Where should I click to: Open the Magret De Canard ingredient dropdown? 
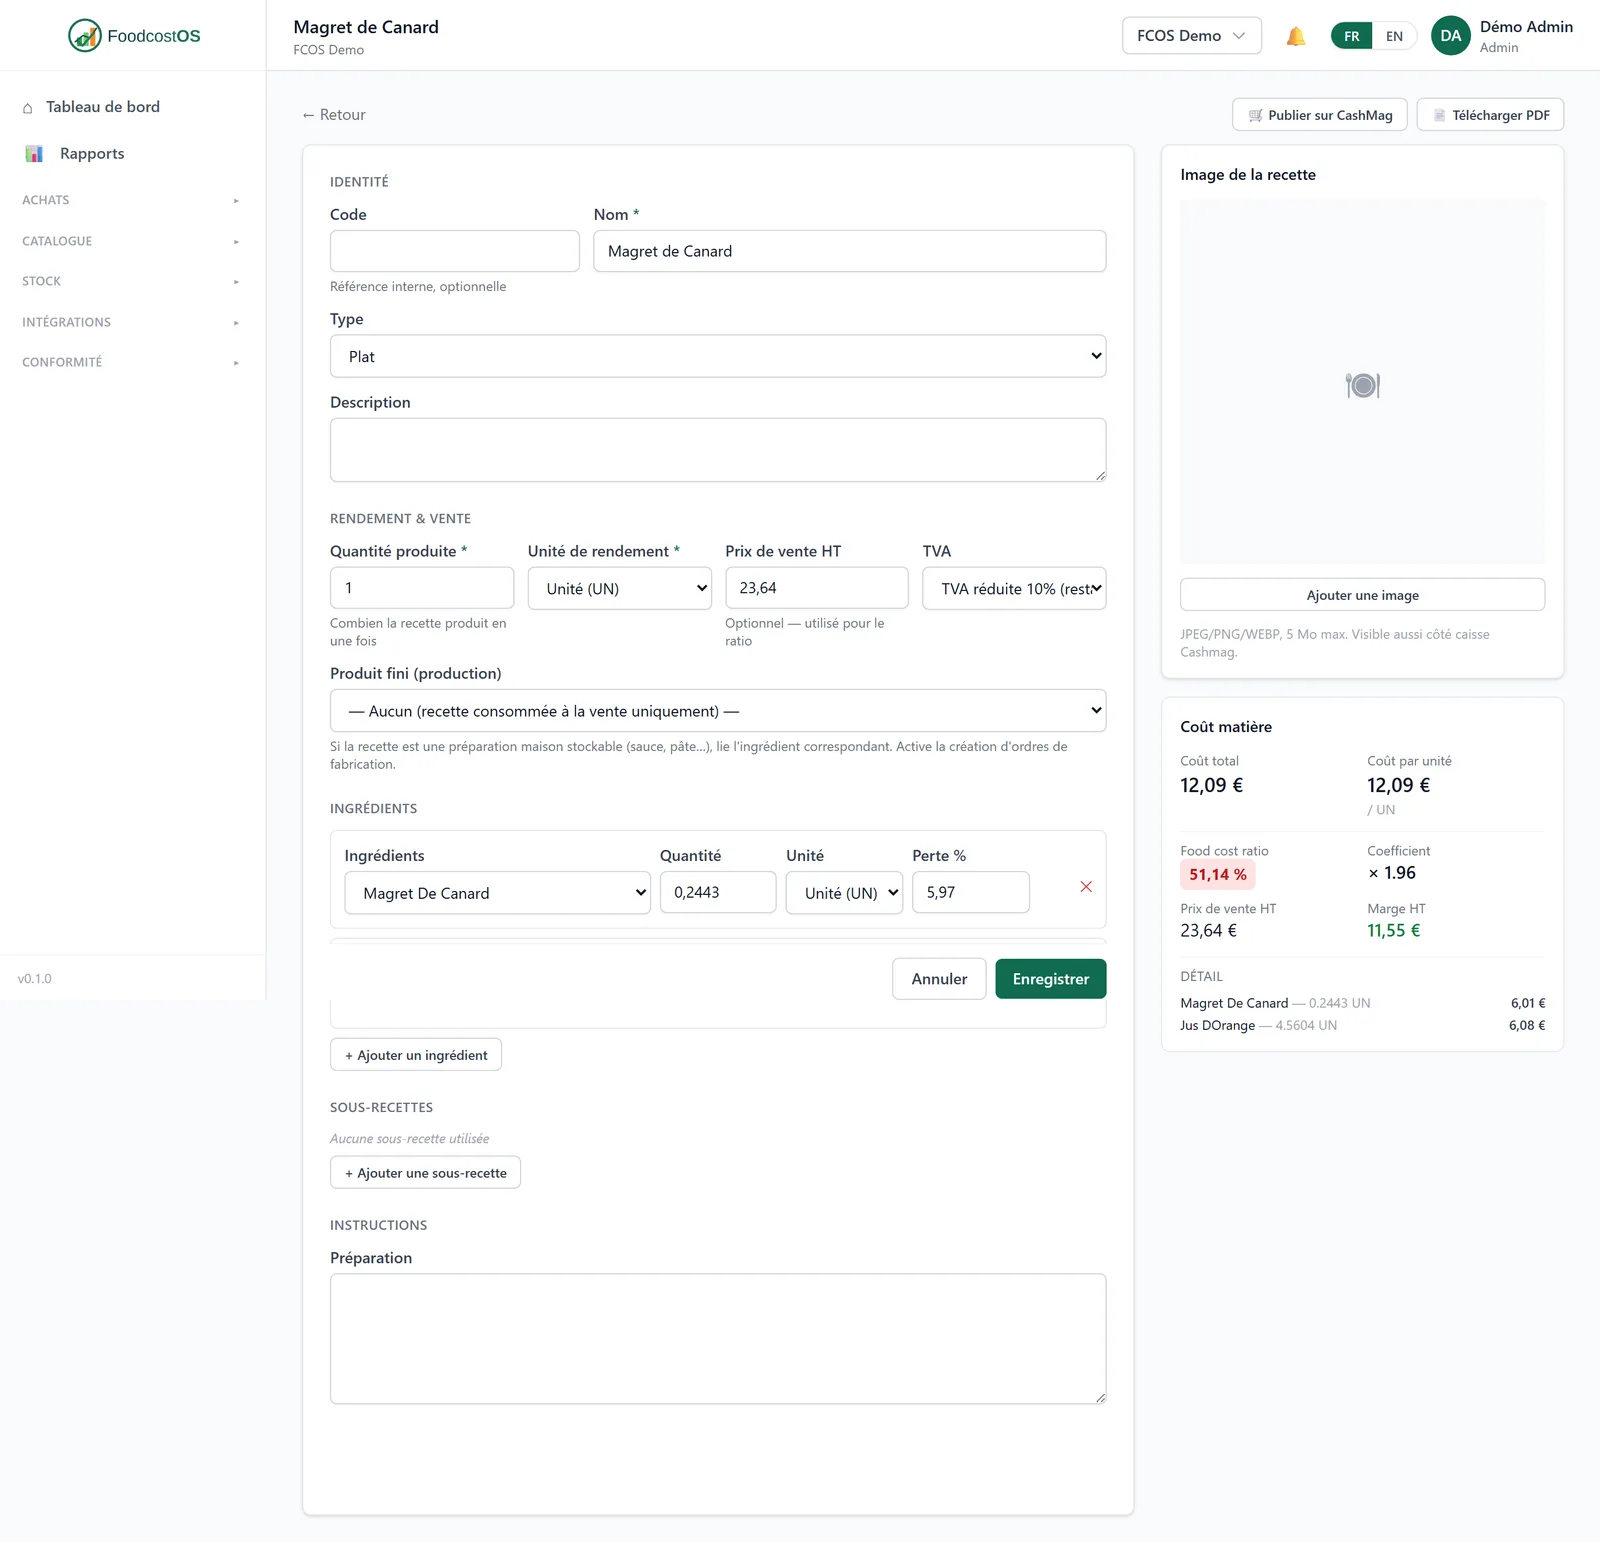(497, 893)
